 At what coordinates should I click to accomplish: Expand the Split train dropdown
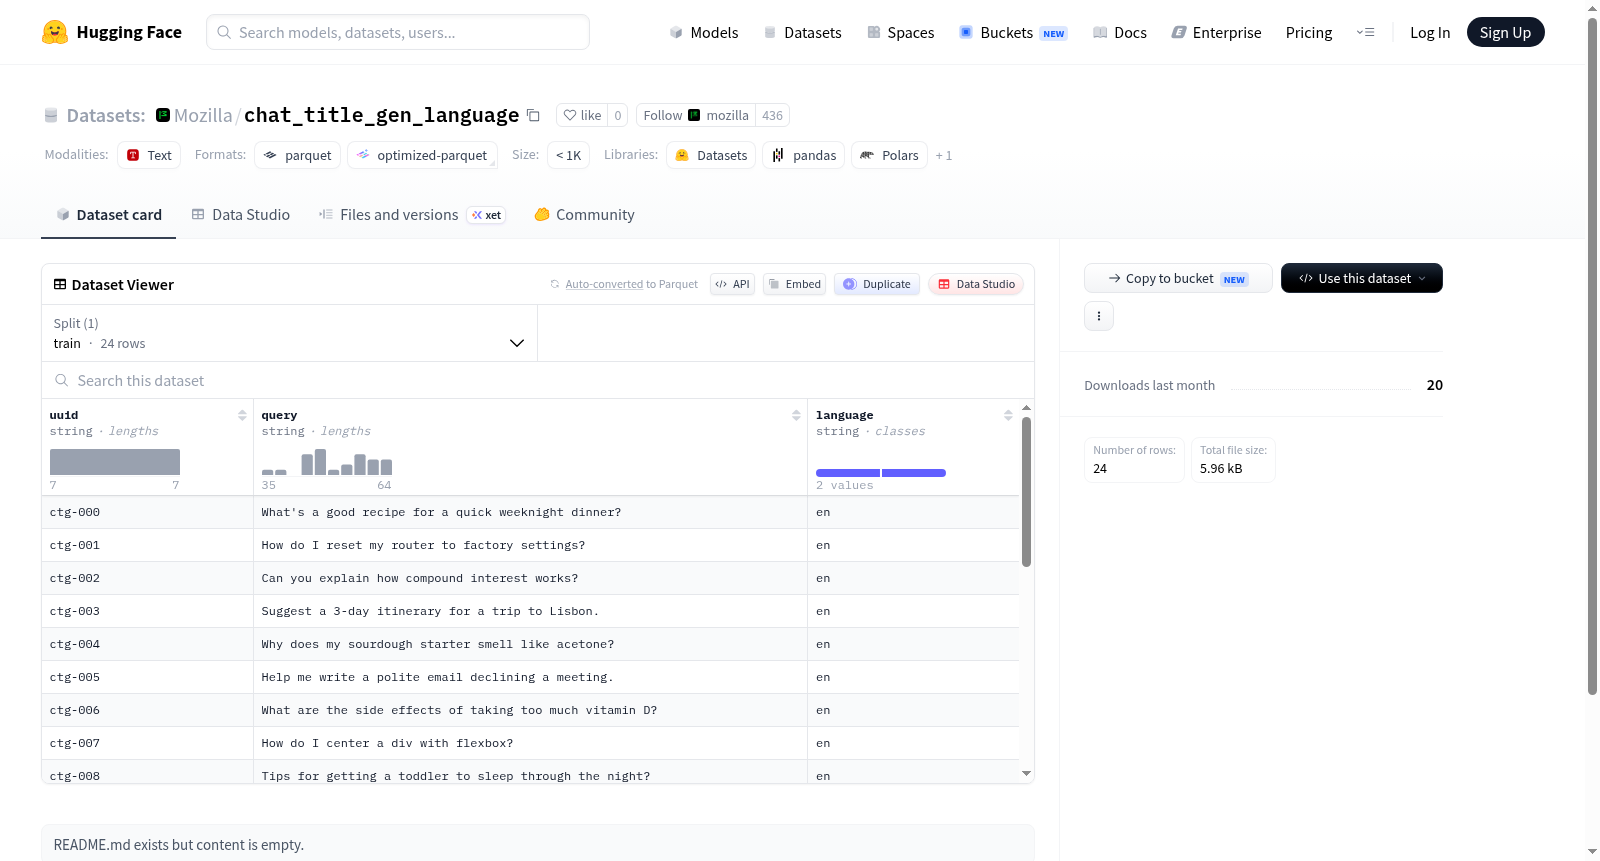pyautogui.click(x=289, y=333)
